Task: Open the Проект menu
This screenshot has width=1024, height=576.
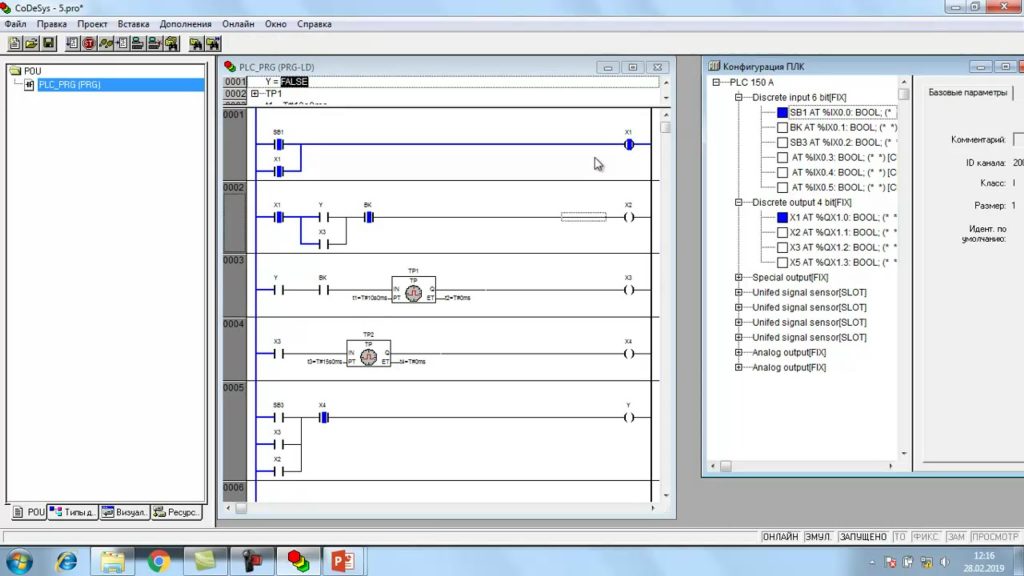Action: (x=92, y=24)
